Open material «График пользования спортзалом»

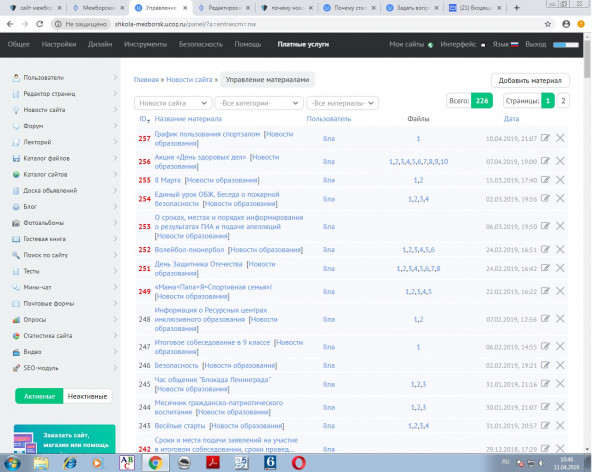[x=207, y=134]
